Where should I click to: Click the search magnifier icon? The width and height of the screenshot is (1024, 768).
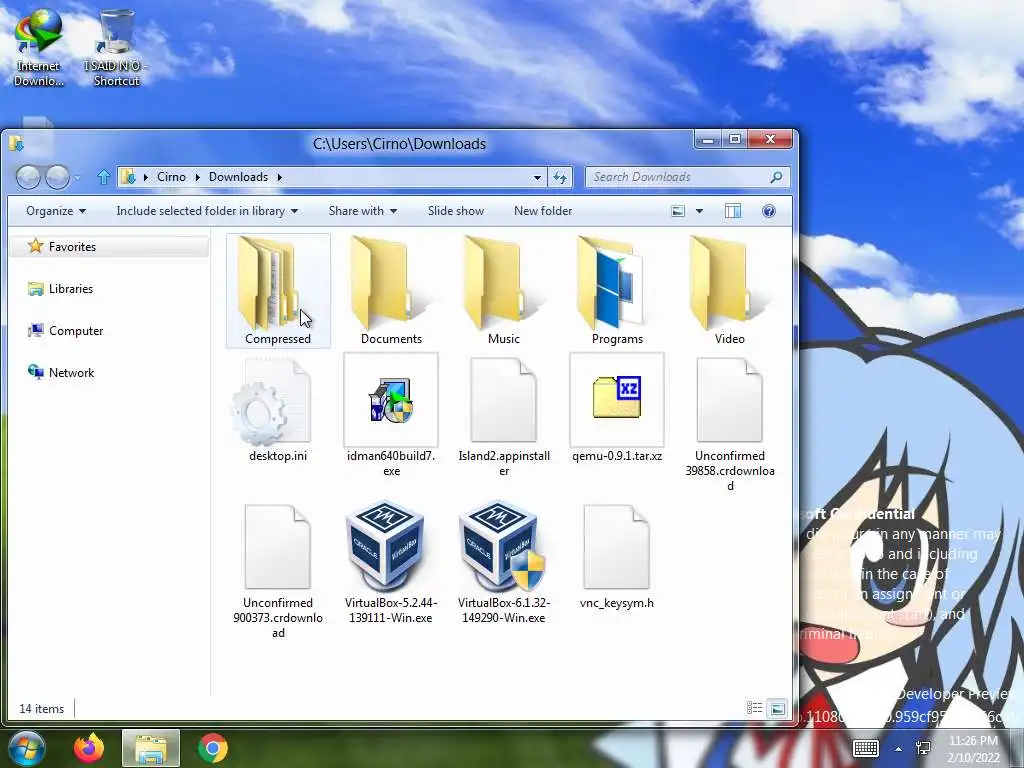tap(776, 177)
